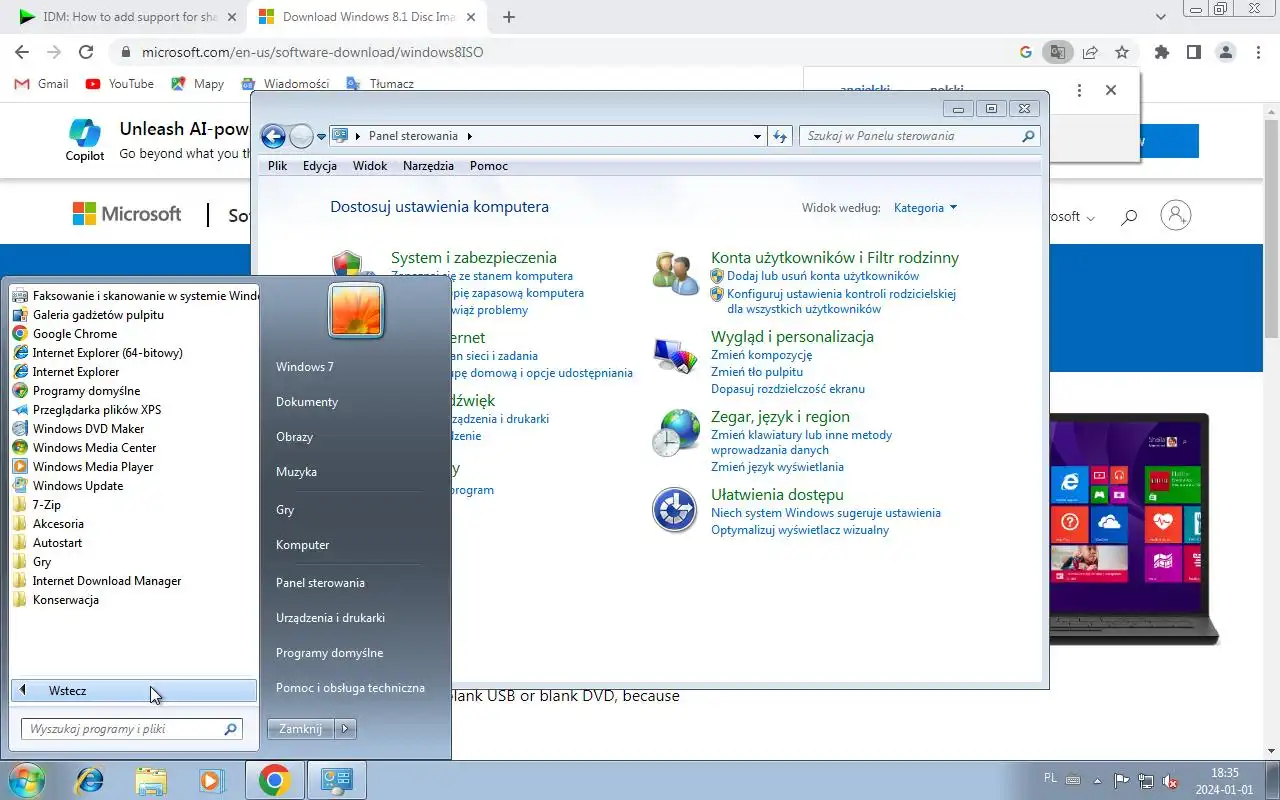Open Control Panel address history dropdown
Image resolution: width=1280 pixels, height=800 pixels.
pos(757,136)
